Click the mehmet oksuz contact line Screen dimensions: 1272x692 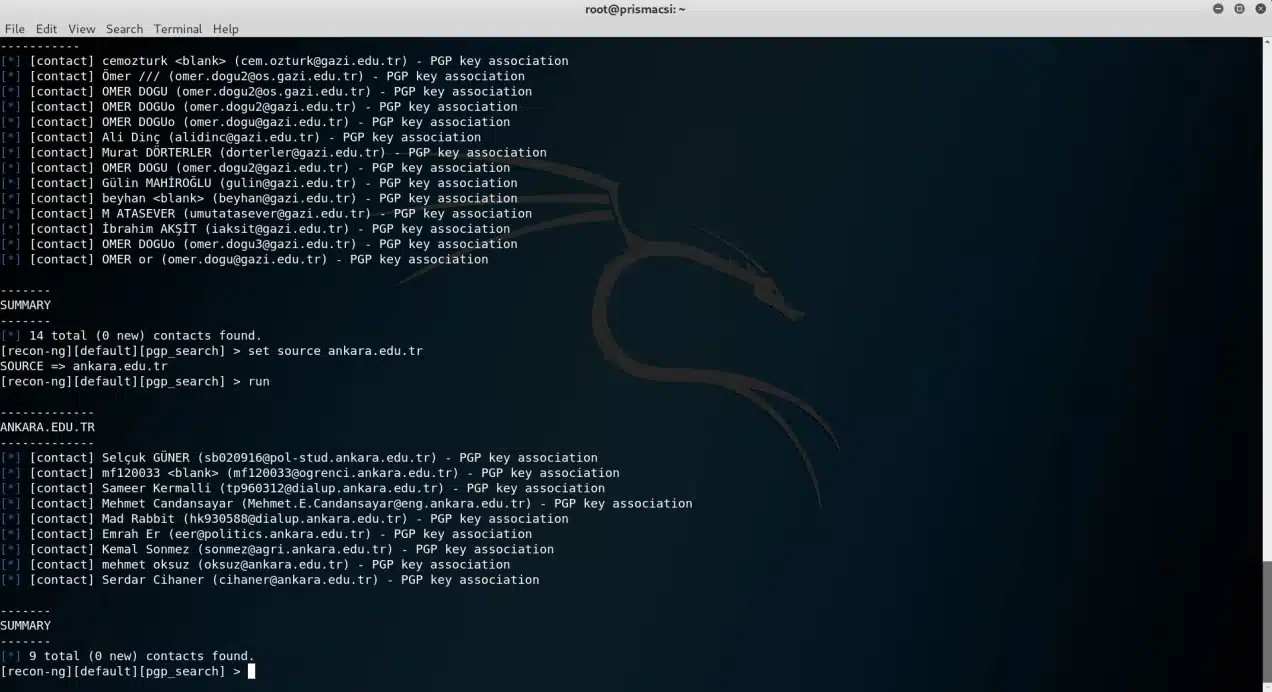click(x=255, y=564)
